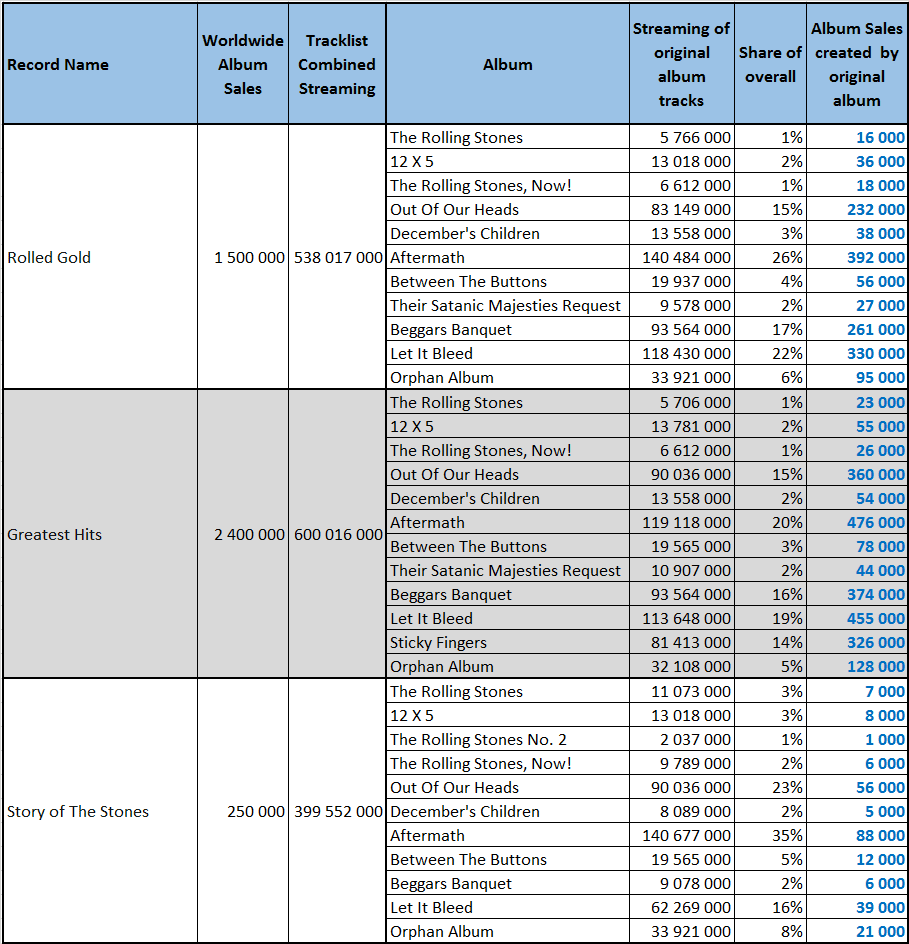Viewport: 909px width, 944px height.
Task: Select the 81 413 000 streaming value
Action: coord(690,642)
